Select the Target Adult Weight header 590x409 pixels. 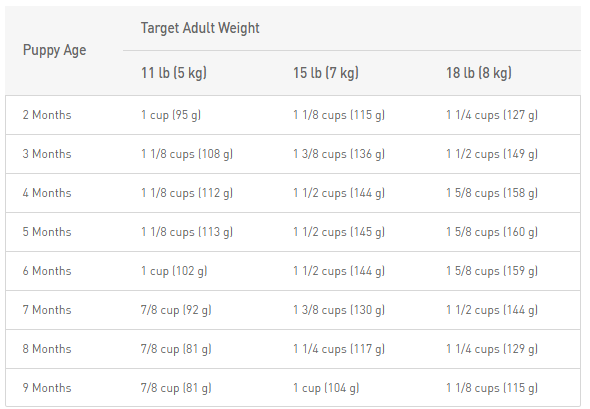click(x=200, y=28)
